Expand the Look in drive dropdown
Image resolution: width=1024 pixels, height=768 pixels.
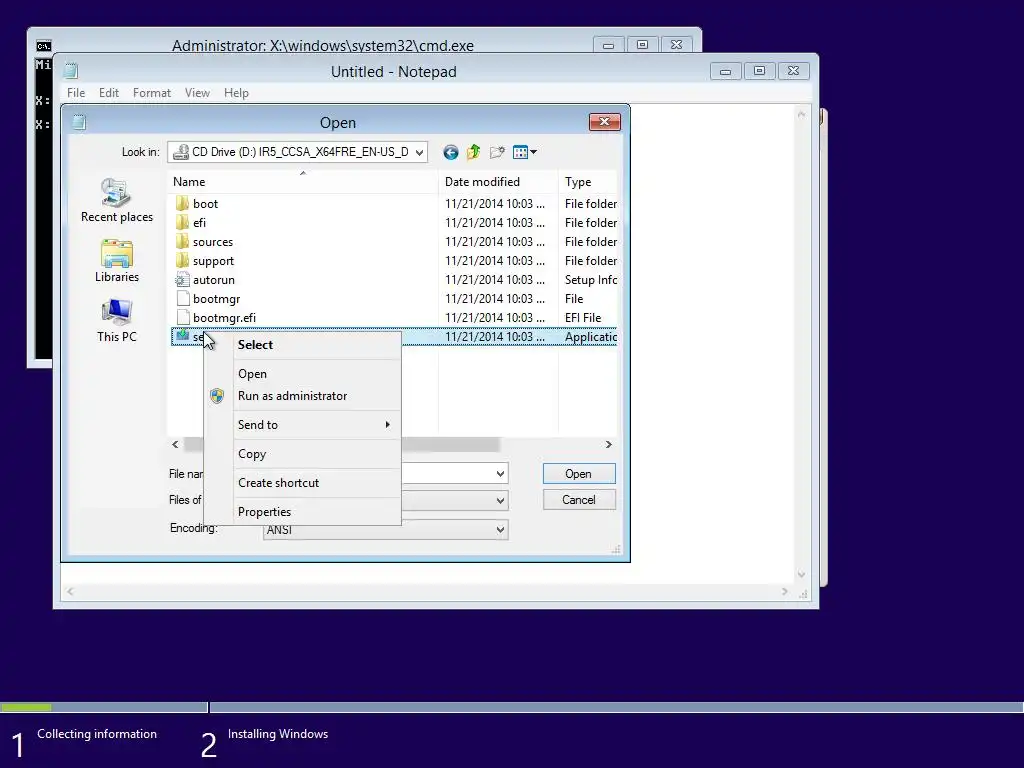point(420,152)
